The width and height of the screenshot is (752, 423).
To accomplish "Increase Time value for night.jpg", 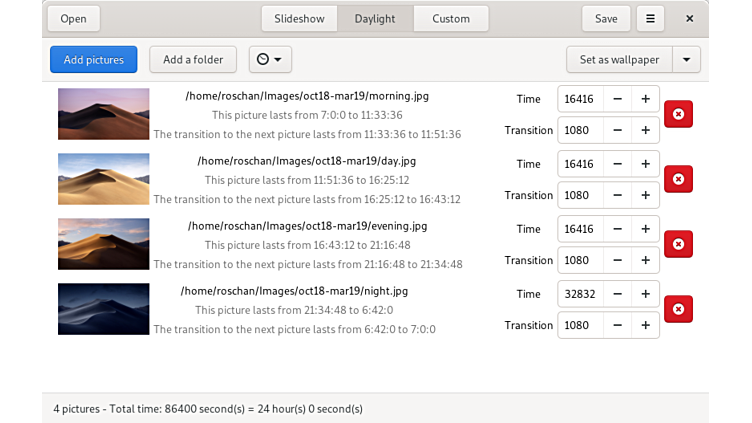I will click(645, 294).
